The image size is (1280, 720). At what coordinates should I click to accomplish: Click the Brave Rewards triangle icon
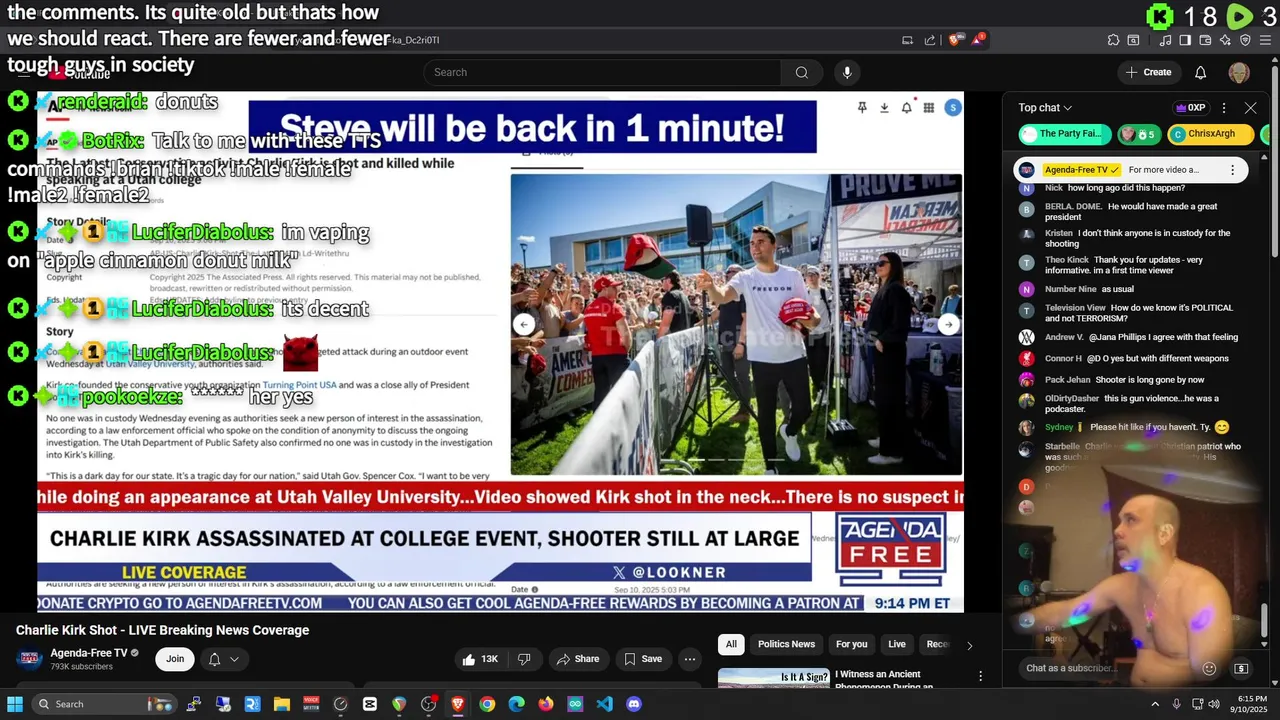[978, 40]
